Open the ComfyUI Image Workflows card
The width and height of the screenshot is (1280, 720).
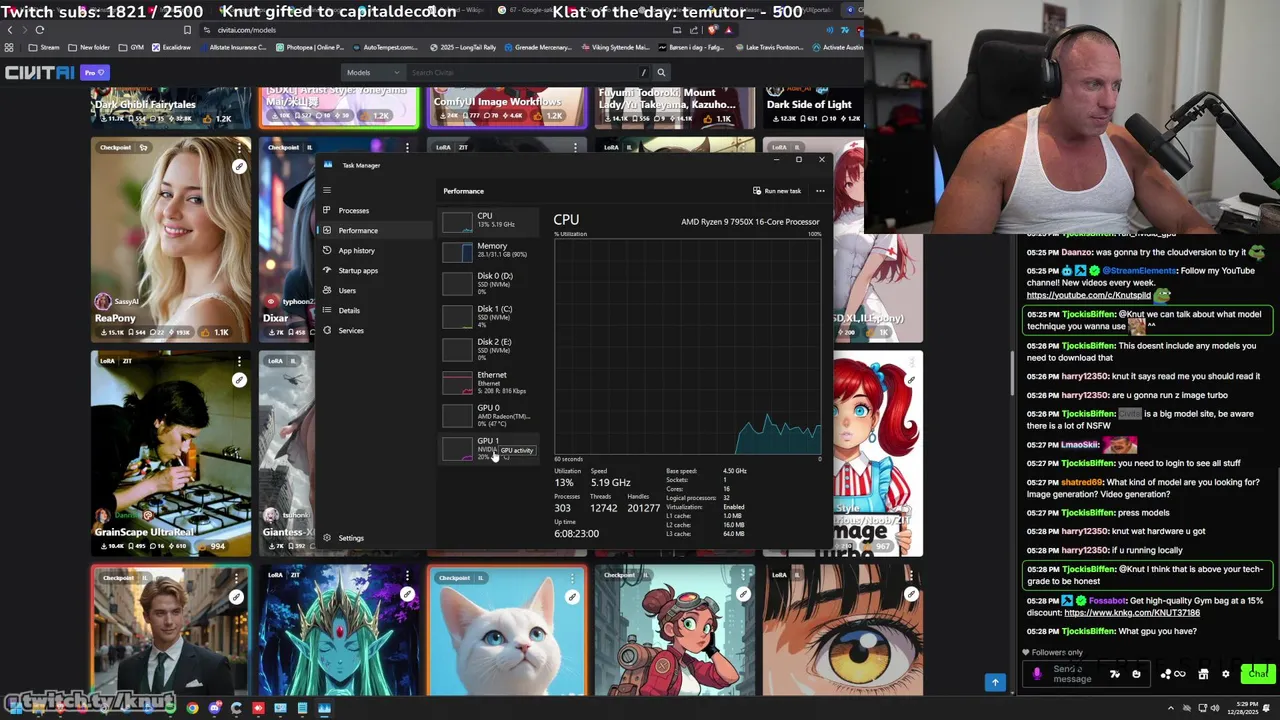click(x=507, y=107)
